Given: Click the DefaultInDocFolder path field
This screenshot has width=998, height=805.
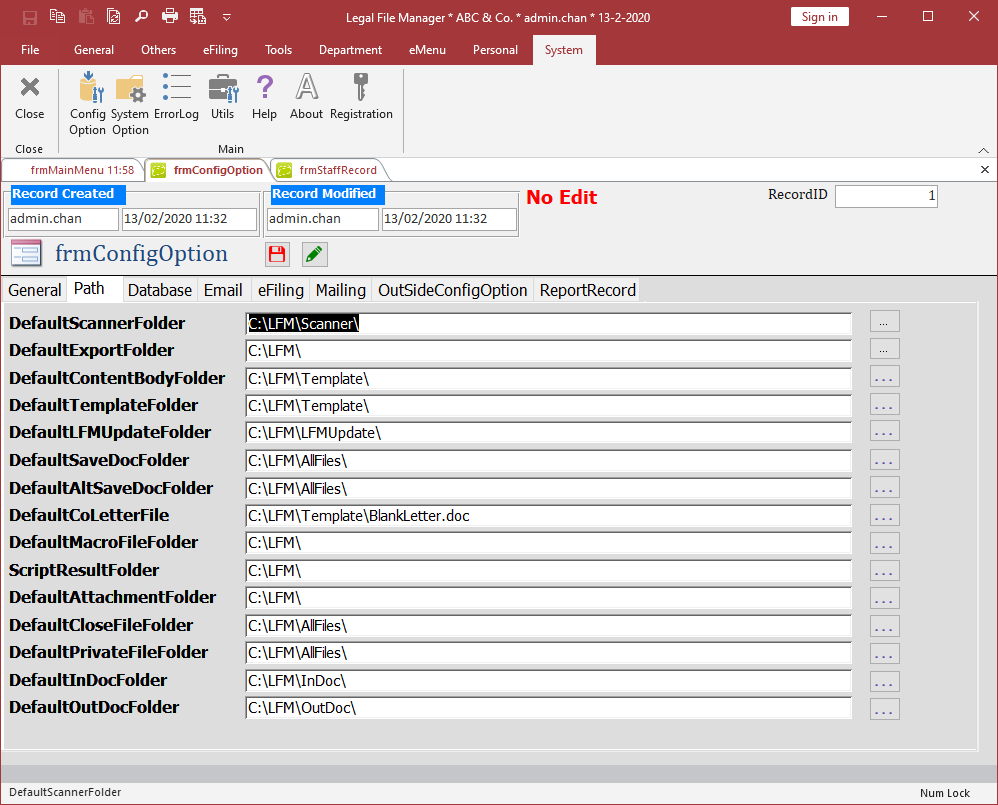Looking at the screenshot, I should pos(549,681).
